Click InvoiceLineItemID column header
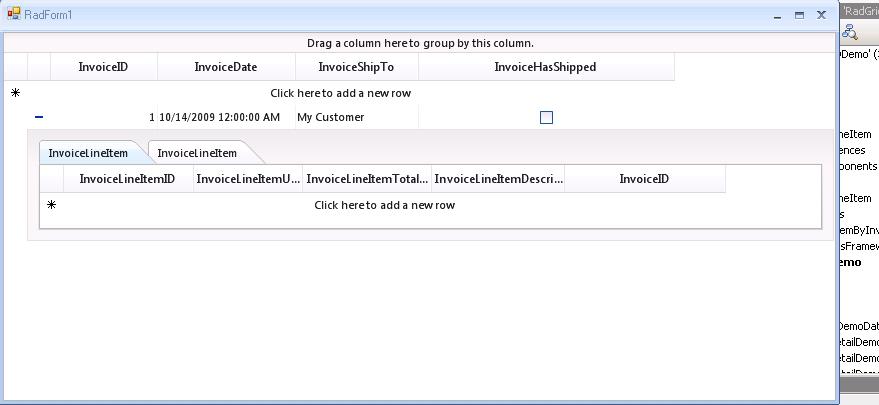 coord(128,179)
